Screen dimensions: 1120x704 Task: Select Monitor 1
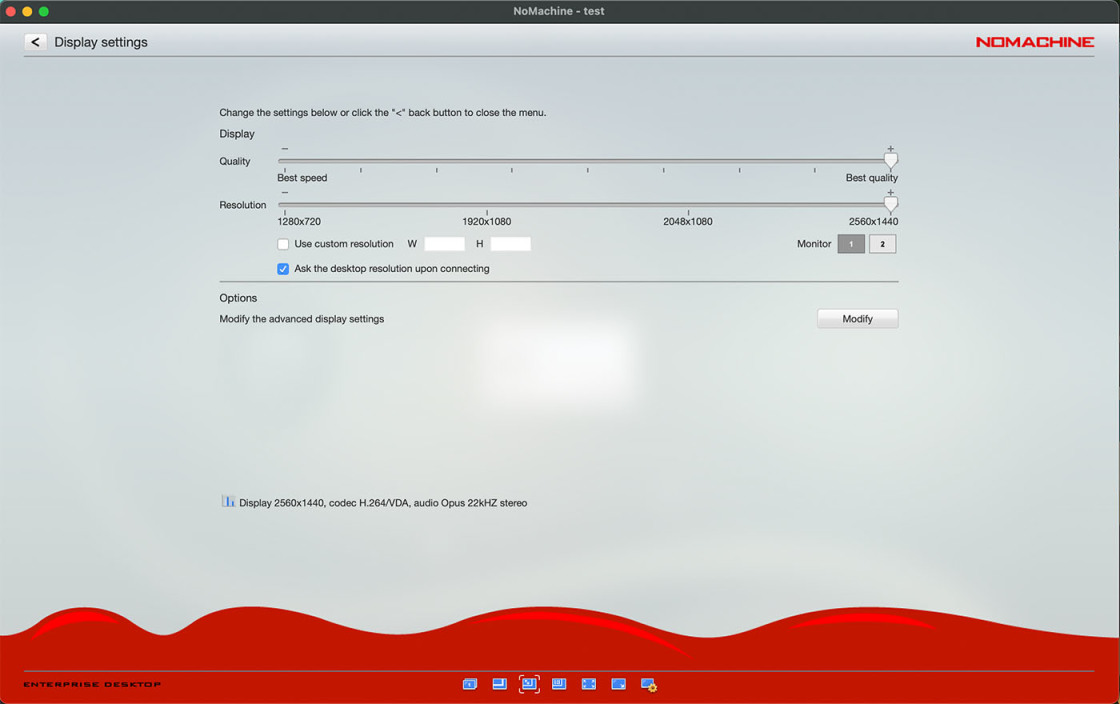pyautogui.click(x=851, y=244)
